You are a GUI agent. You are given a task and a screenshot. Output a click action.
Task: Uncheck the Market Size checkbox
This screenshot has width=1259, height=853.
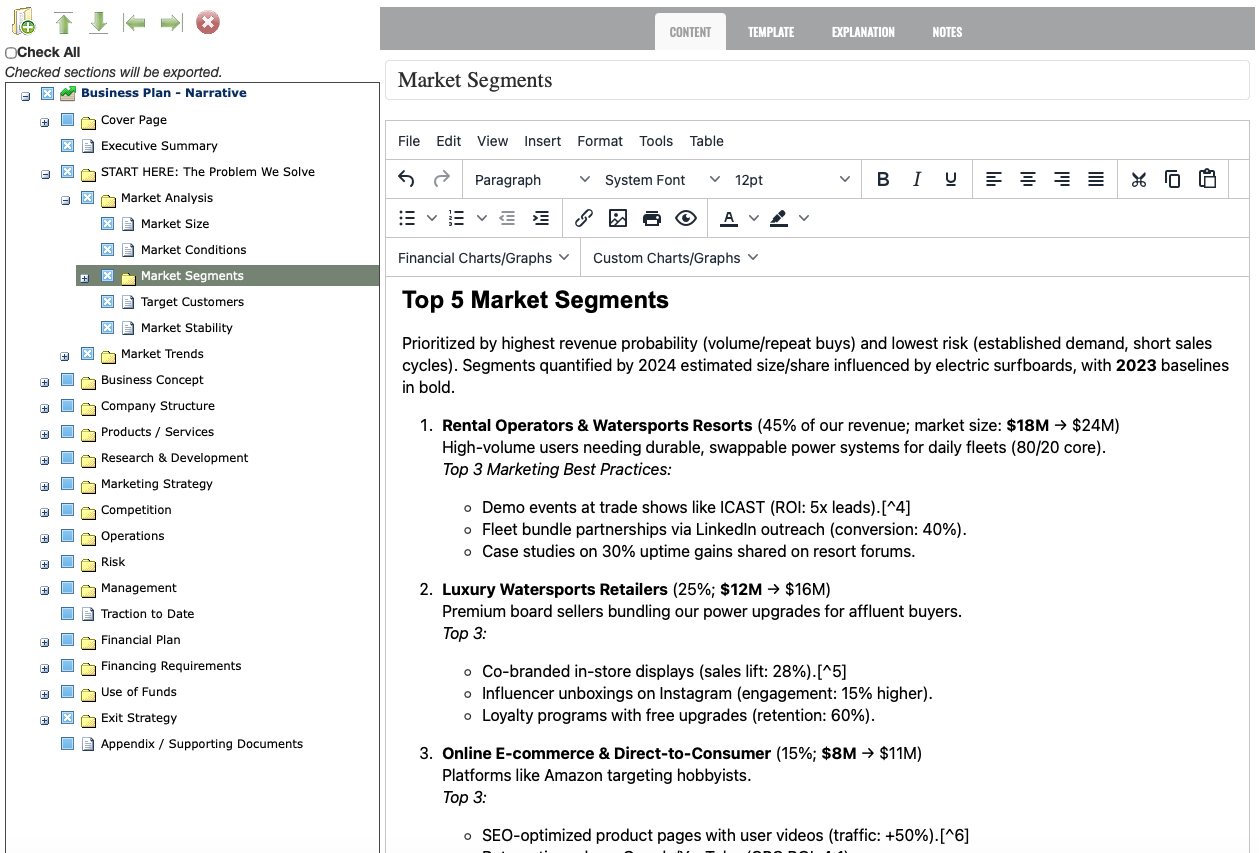pyautogui.click(x=107, y=224)
